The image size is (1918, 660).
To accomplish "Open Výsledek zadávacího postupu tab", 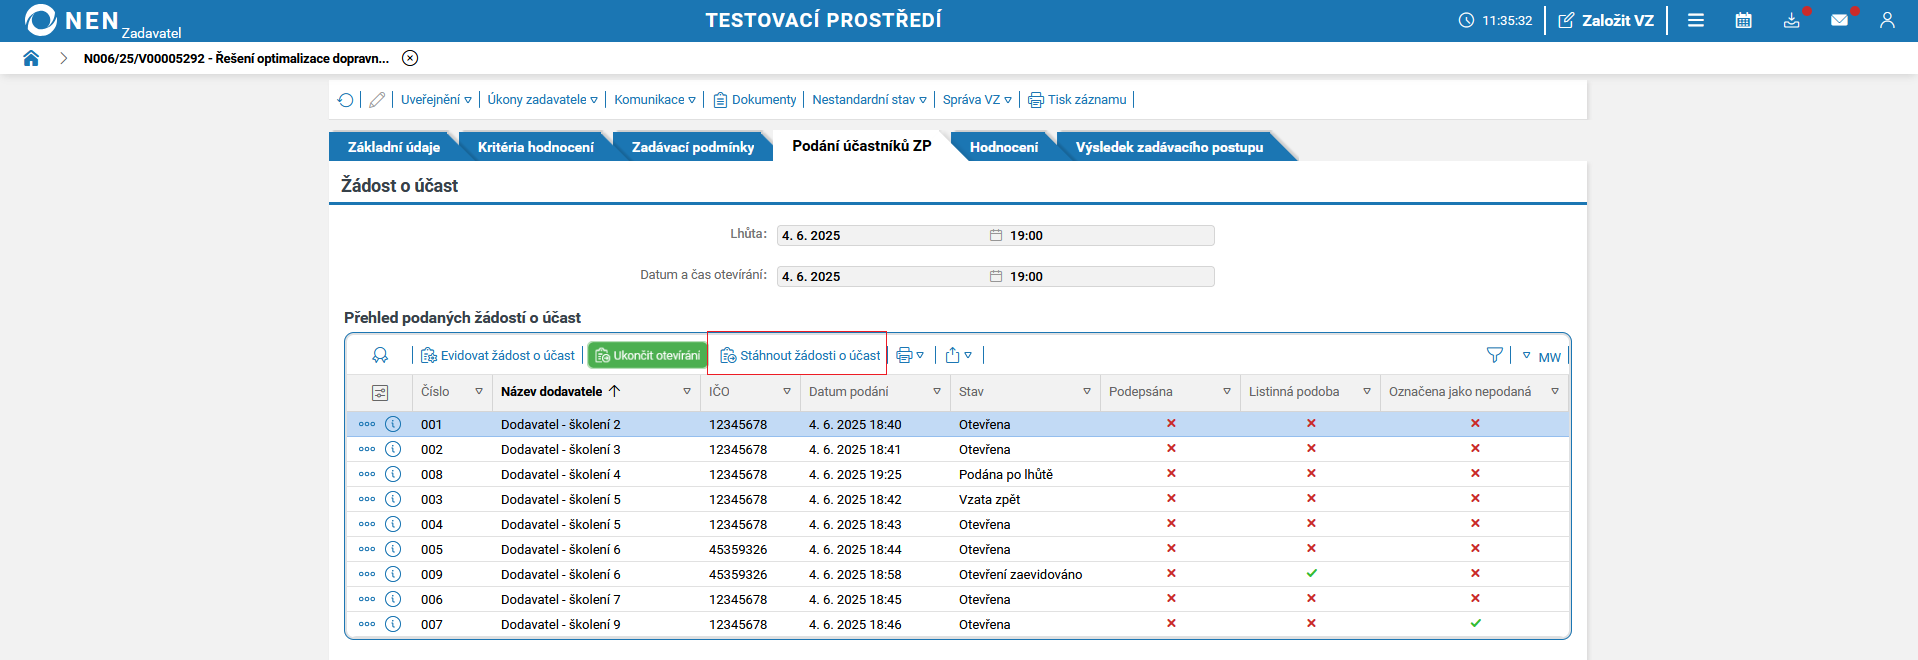I will tap(1169, 147).
